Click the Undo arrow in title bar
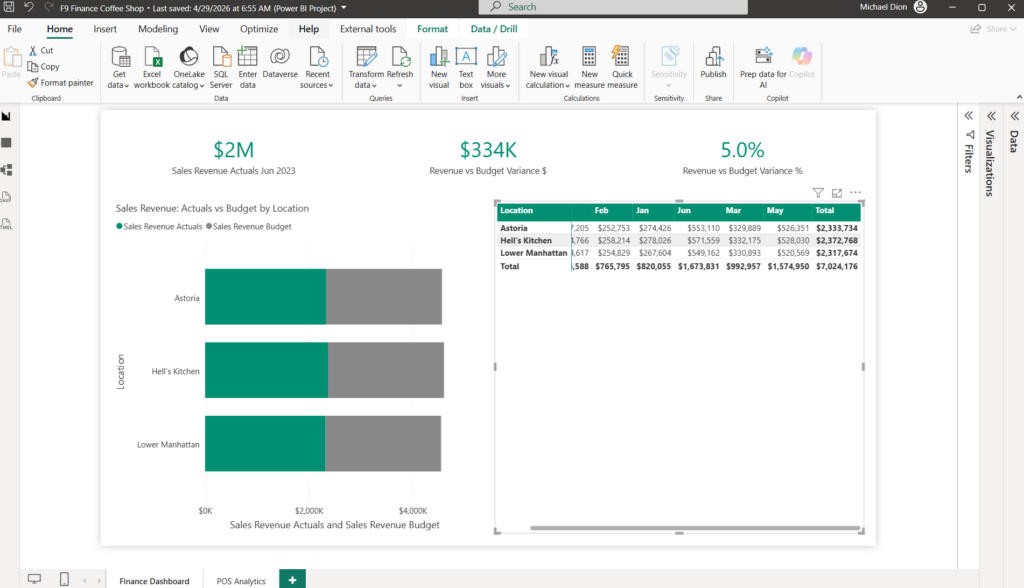1024x588 pixels. 29,7
